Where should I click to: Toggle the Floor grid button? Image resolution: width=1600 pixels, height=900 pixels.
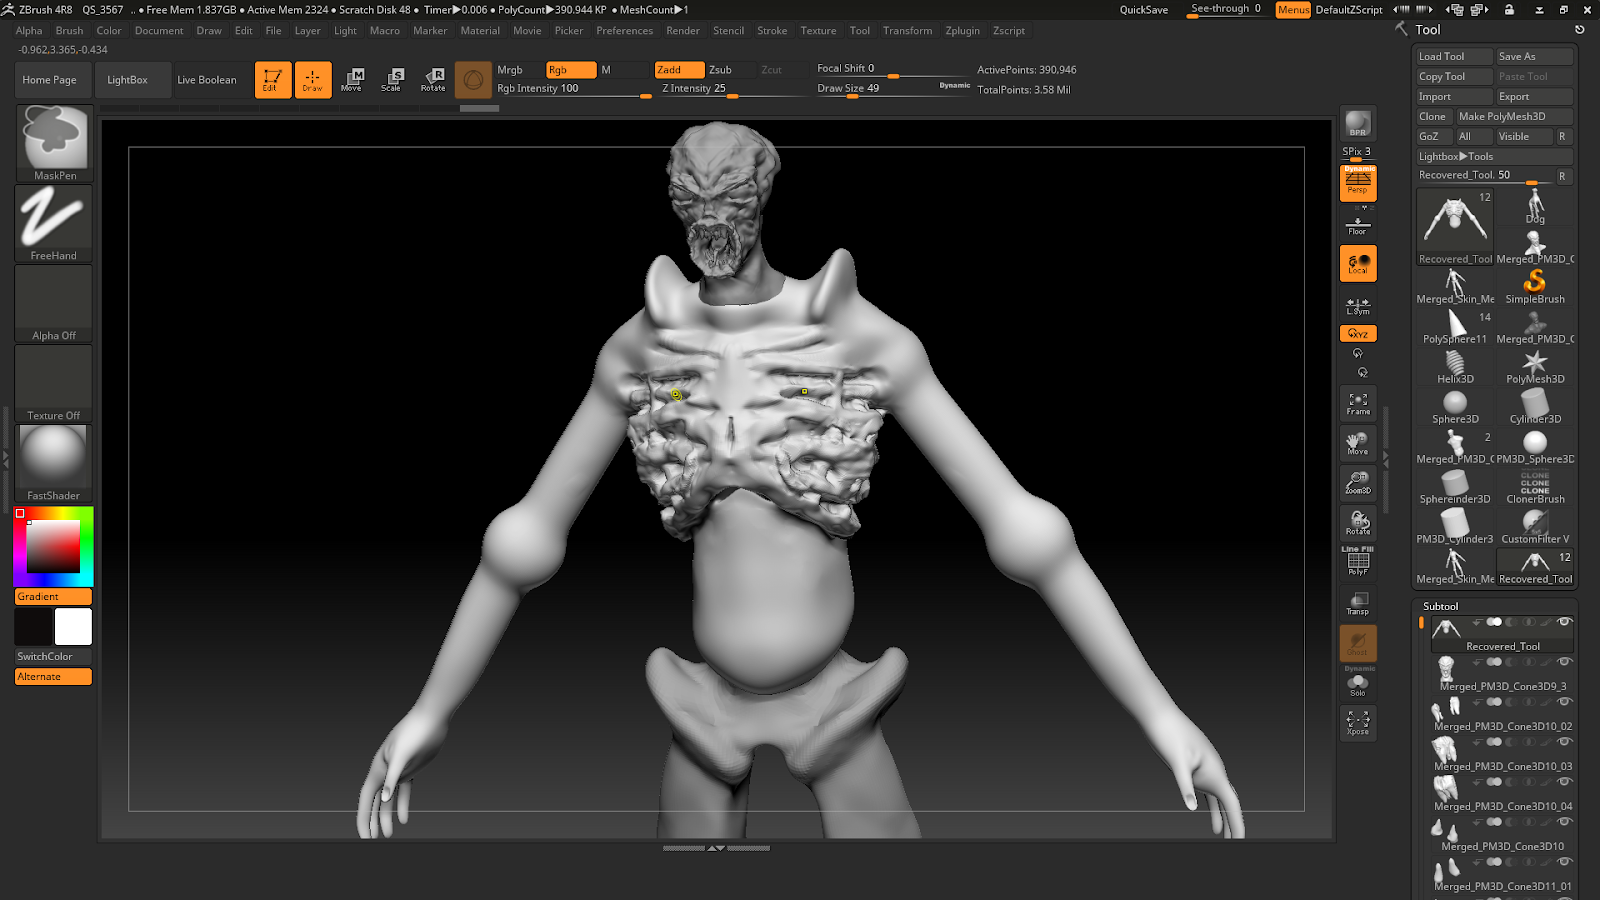click(x=1358, y=225)
